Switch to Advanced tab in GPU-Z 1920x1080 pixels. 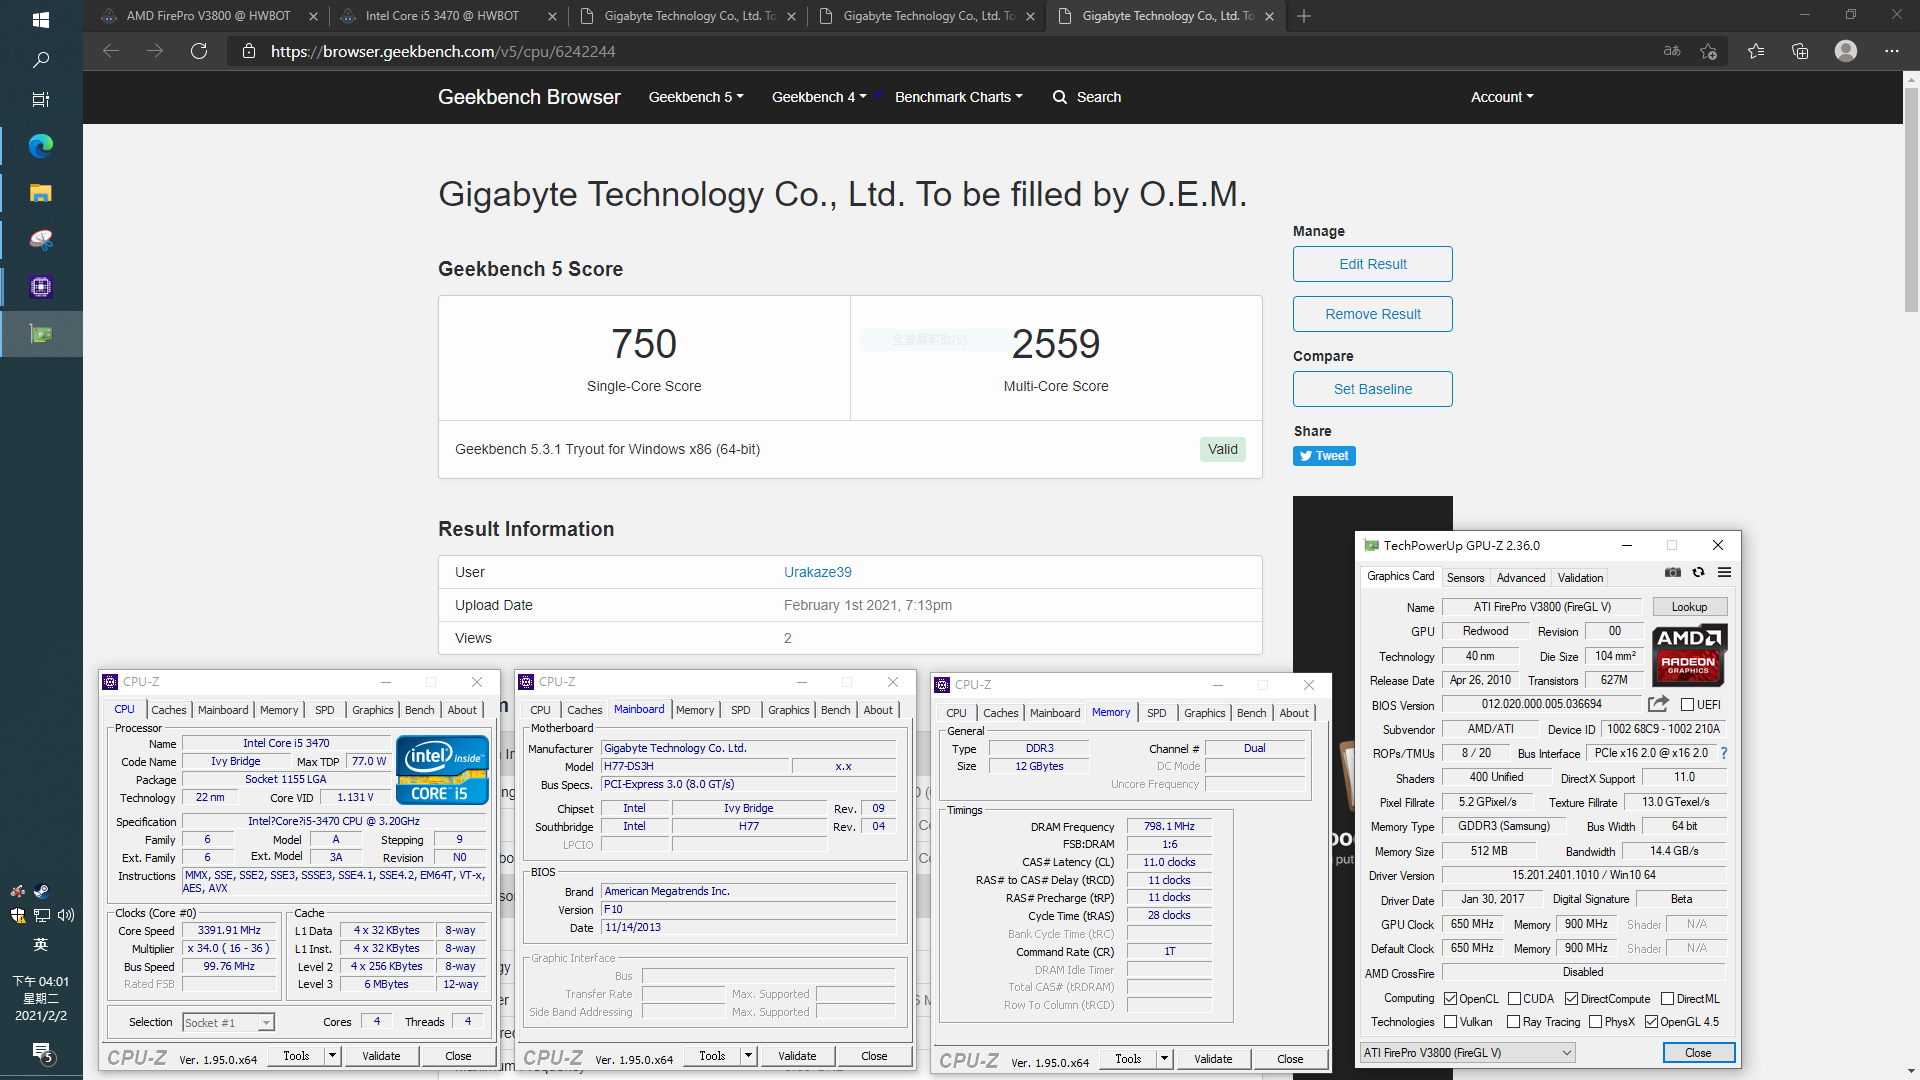[x=1521, y=578]
